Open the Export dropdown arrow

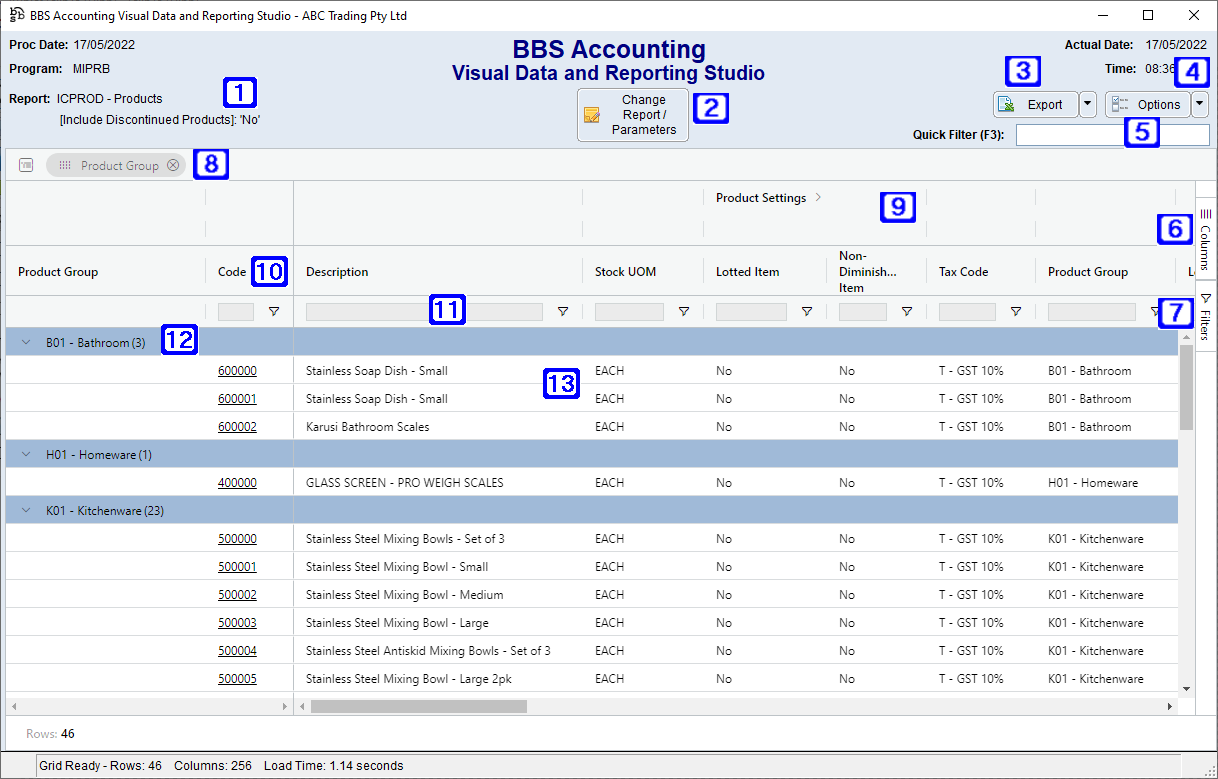click(x=1087, y=104)
